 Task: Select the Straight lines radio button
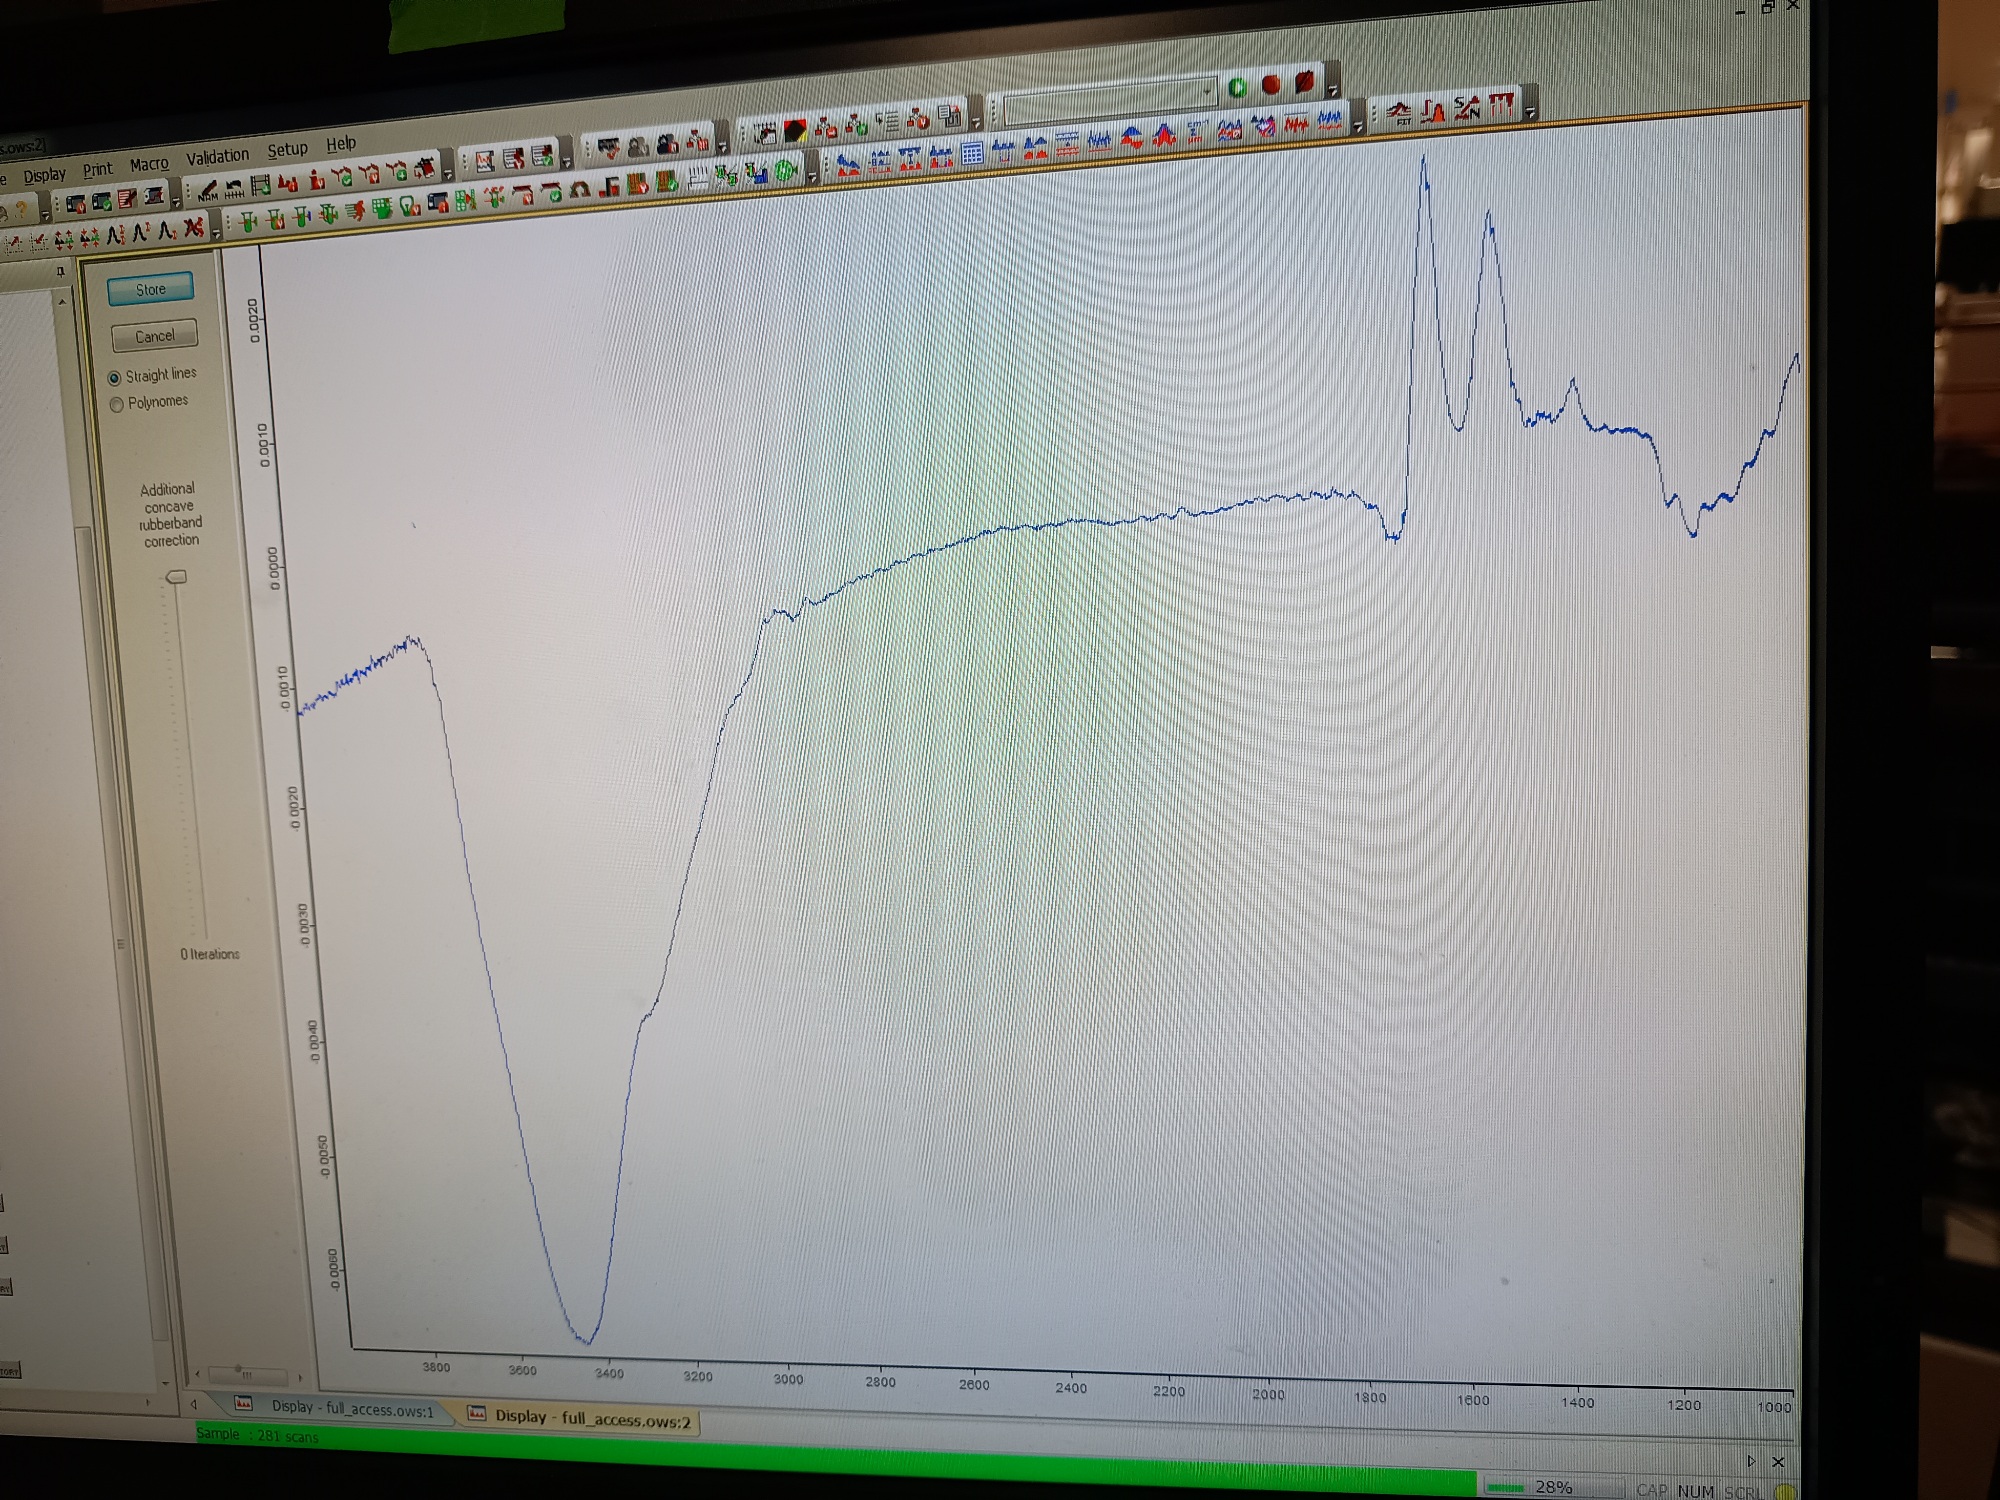115,378
